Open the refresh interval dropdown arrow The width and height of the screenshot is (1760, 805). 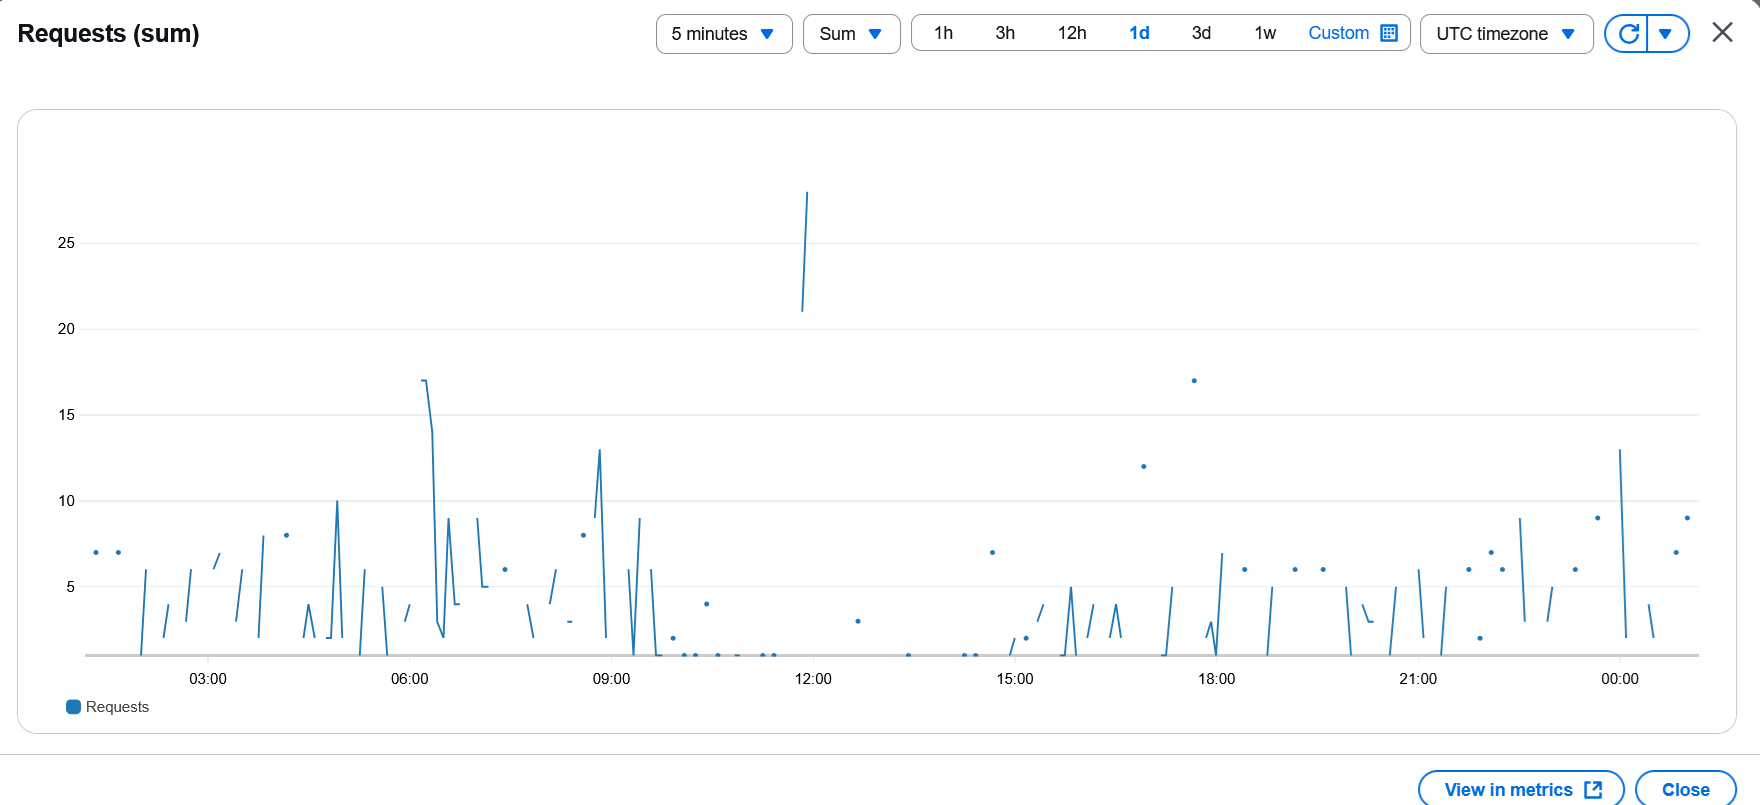pyautogui.click(x=1666, y=34)
